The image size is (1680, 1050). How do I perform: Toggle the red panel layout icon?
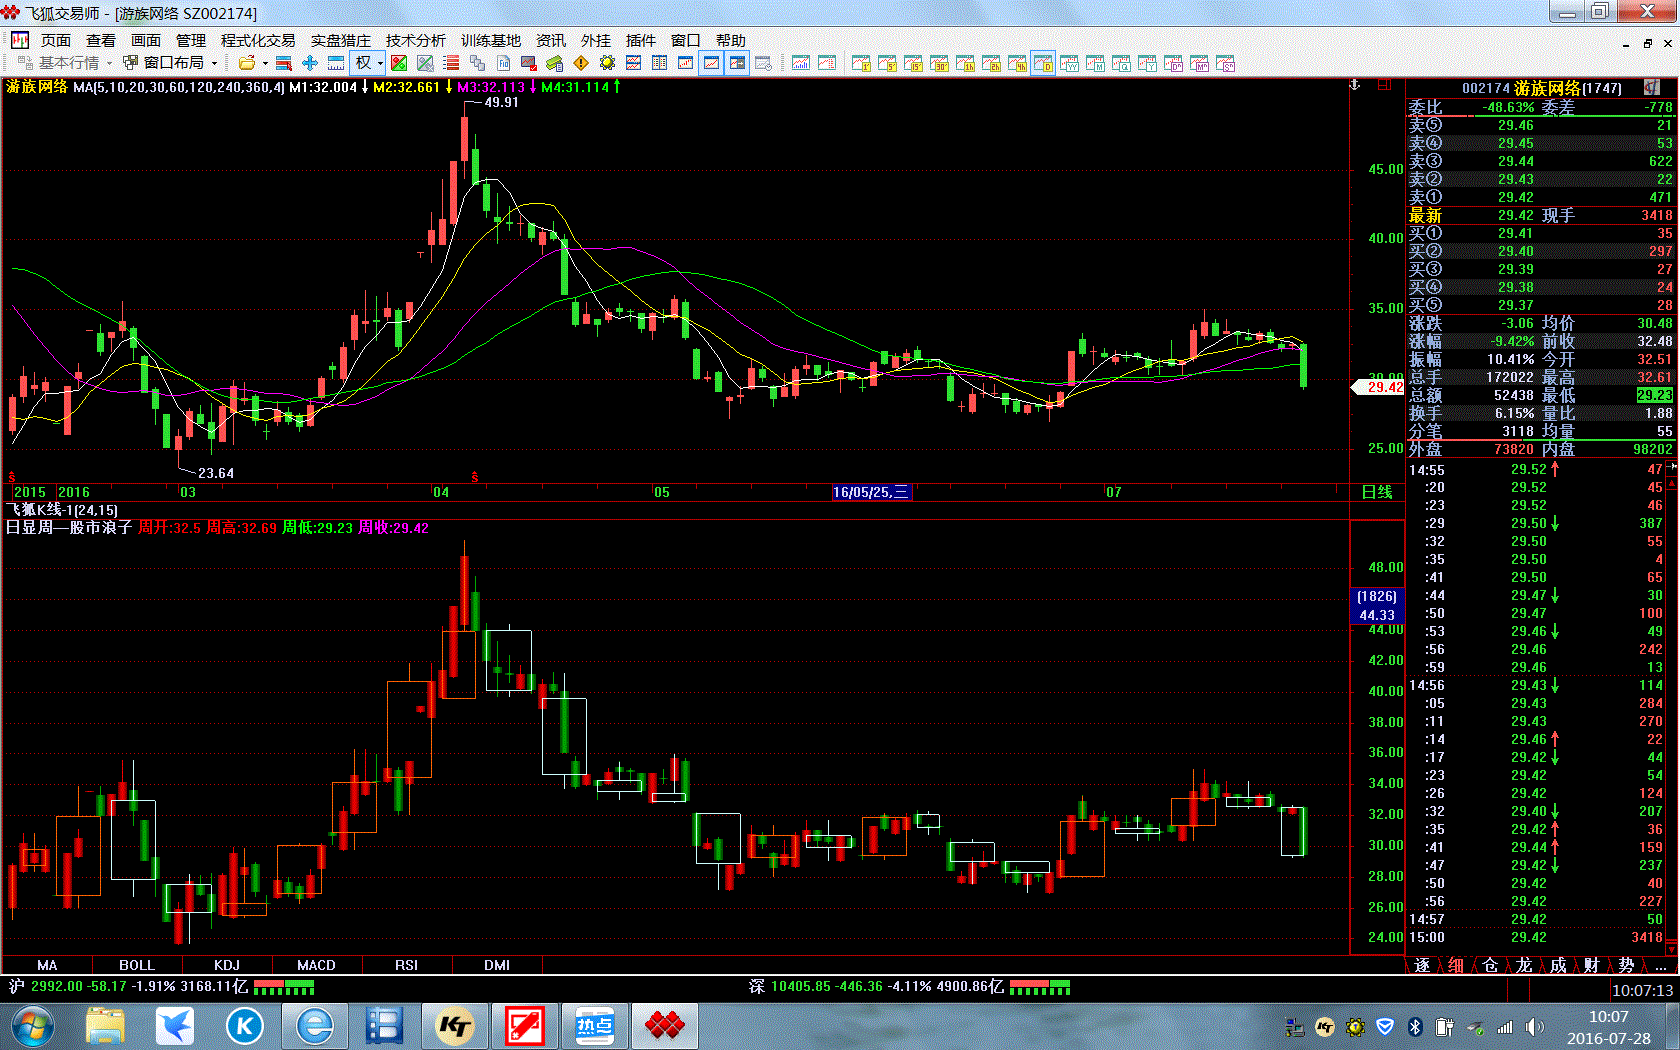[1385, 86]
